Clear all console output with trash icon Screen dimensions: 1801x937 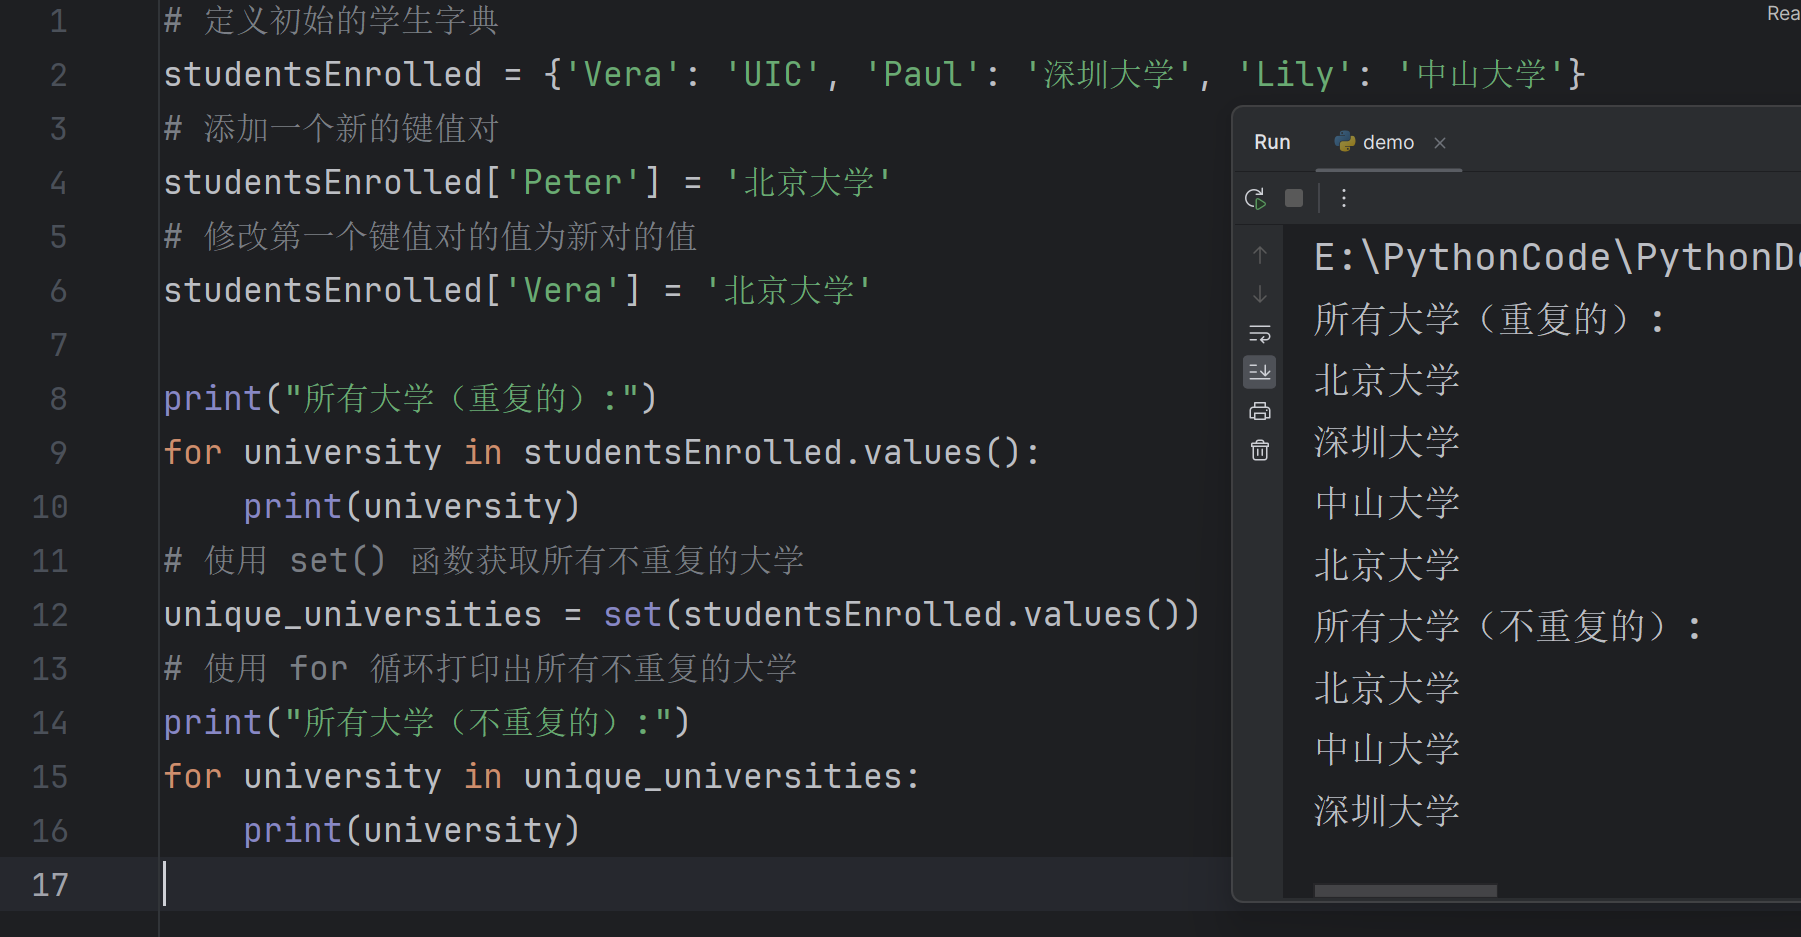click(x=1260, y=450)
